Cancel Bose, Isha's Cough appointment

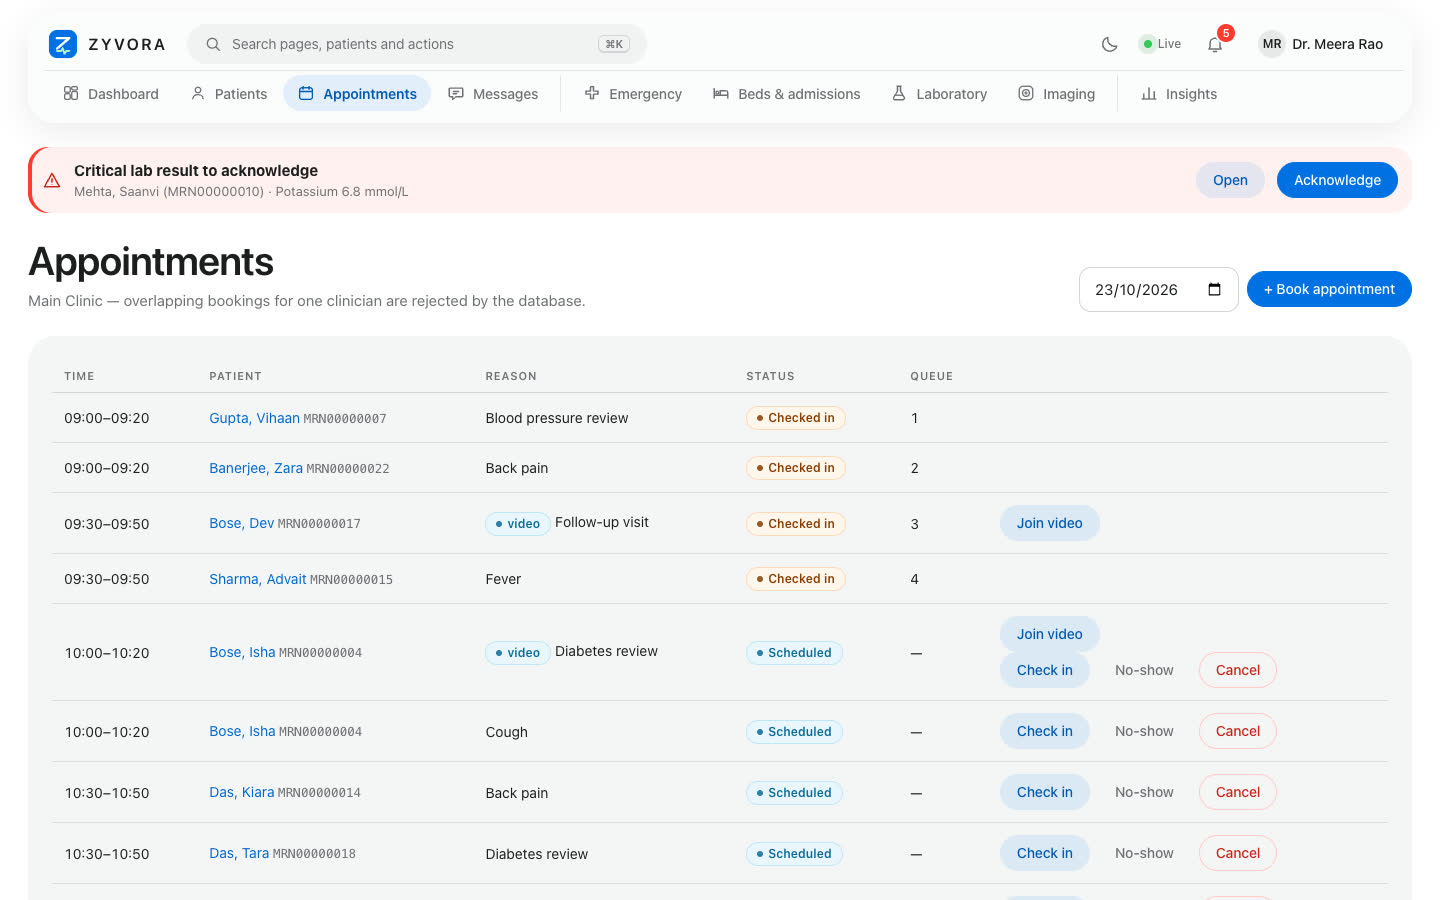click(x=1238, y=731)
